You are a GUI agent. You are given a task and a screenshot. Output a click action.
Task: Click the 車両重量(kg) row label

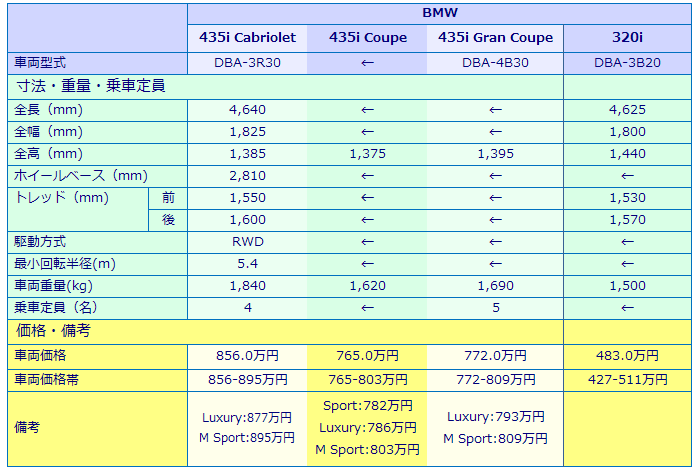97,286
